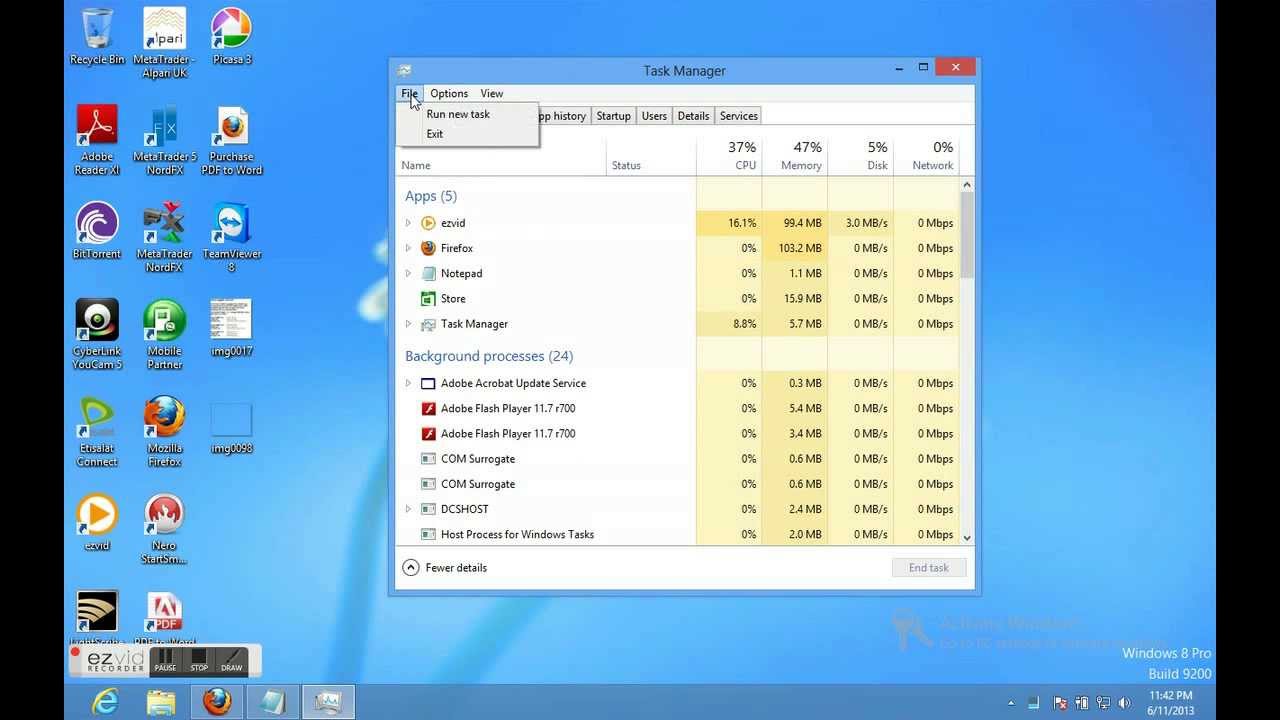Click the volume icon in system tray
Viewport: 1280px width, 720px height.
coord(1125,703)
